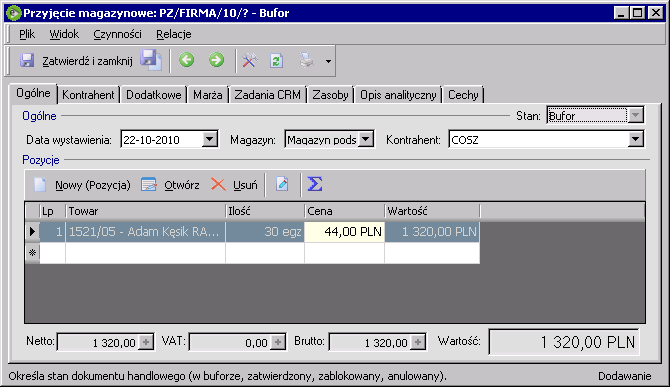Viewport: 670px width, 387px height.
Task: Click the plus button next to VAT
Action: 278,342
